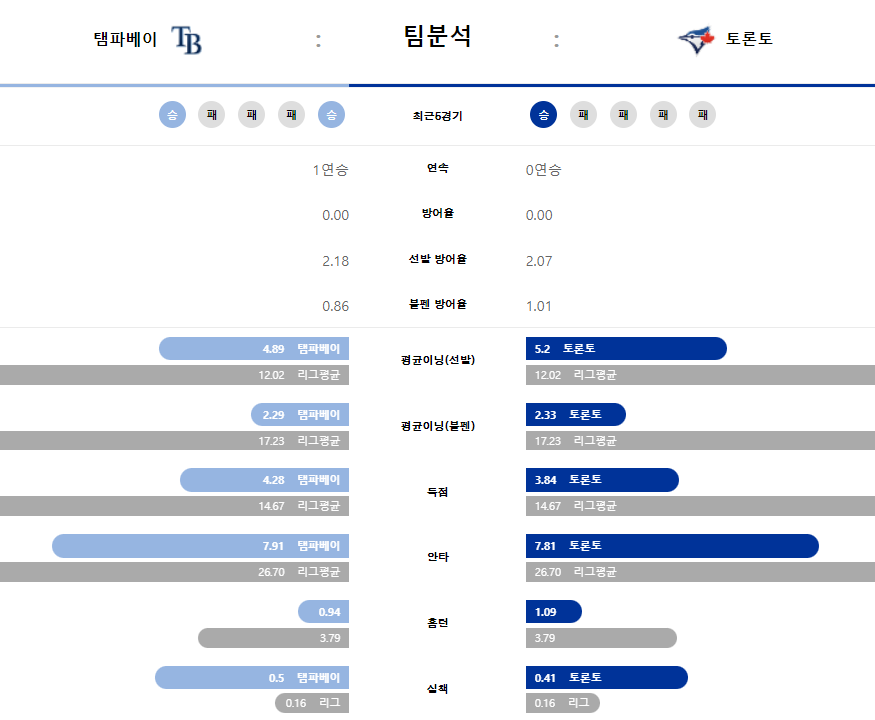Click the Tampa Bay 2.18 starter ERA value
This screenshot has height=720, width=875.
(x=335, y=261)
